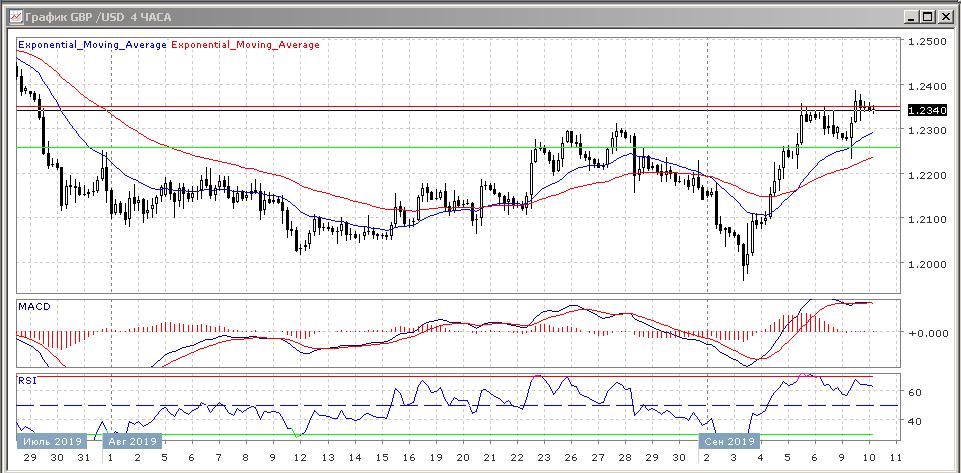The image size is (961, 473).
Task: Click the MACD indicator label
Action: pos(34,305)
